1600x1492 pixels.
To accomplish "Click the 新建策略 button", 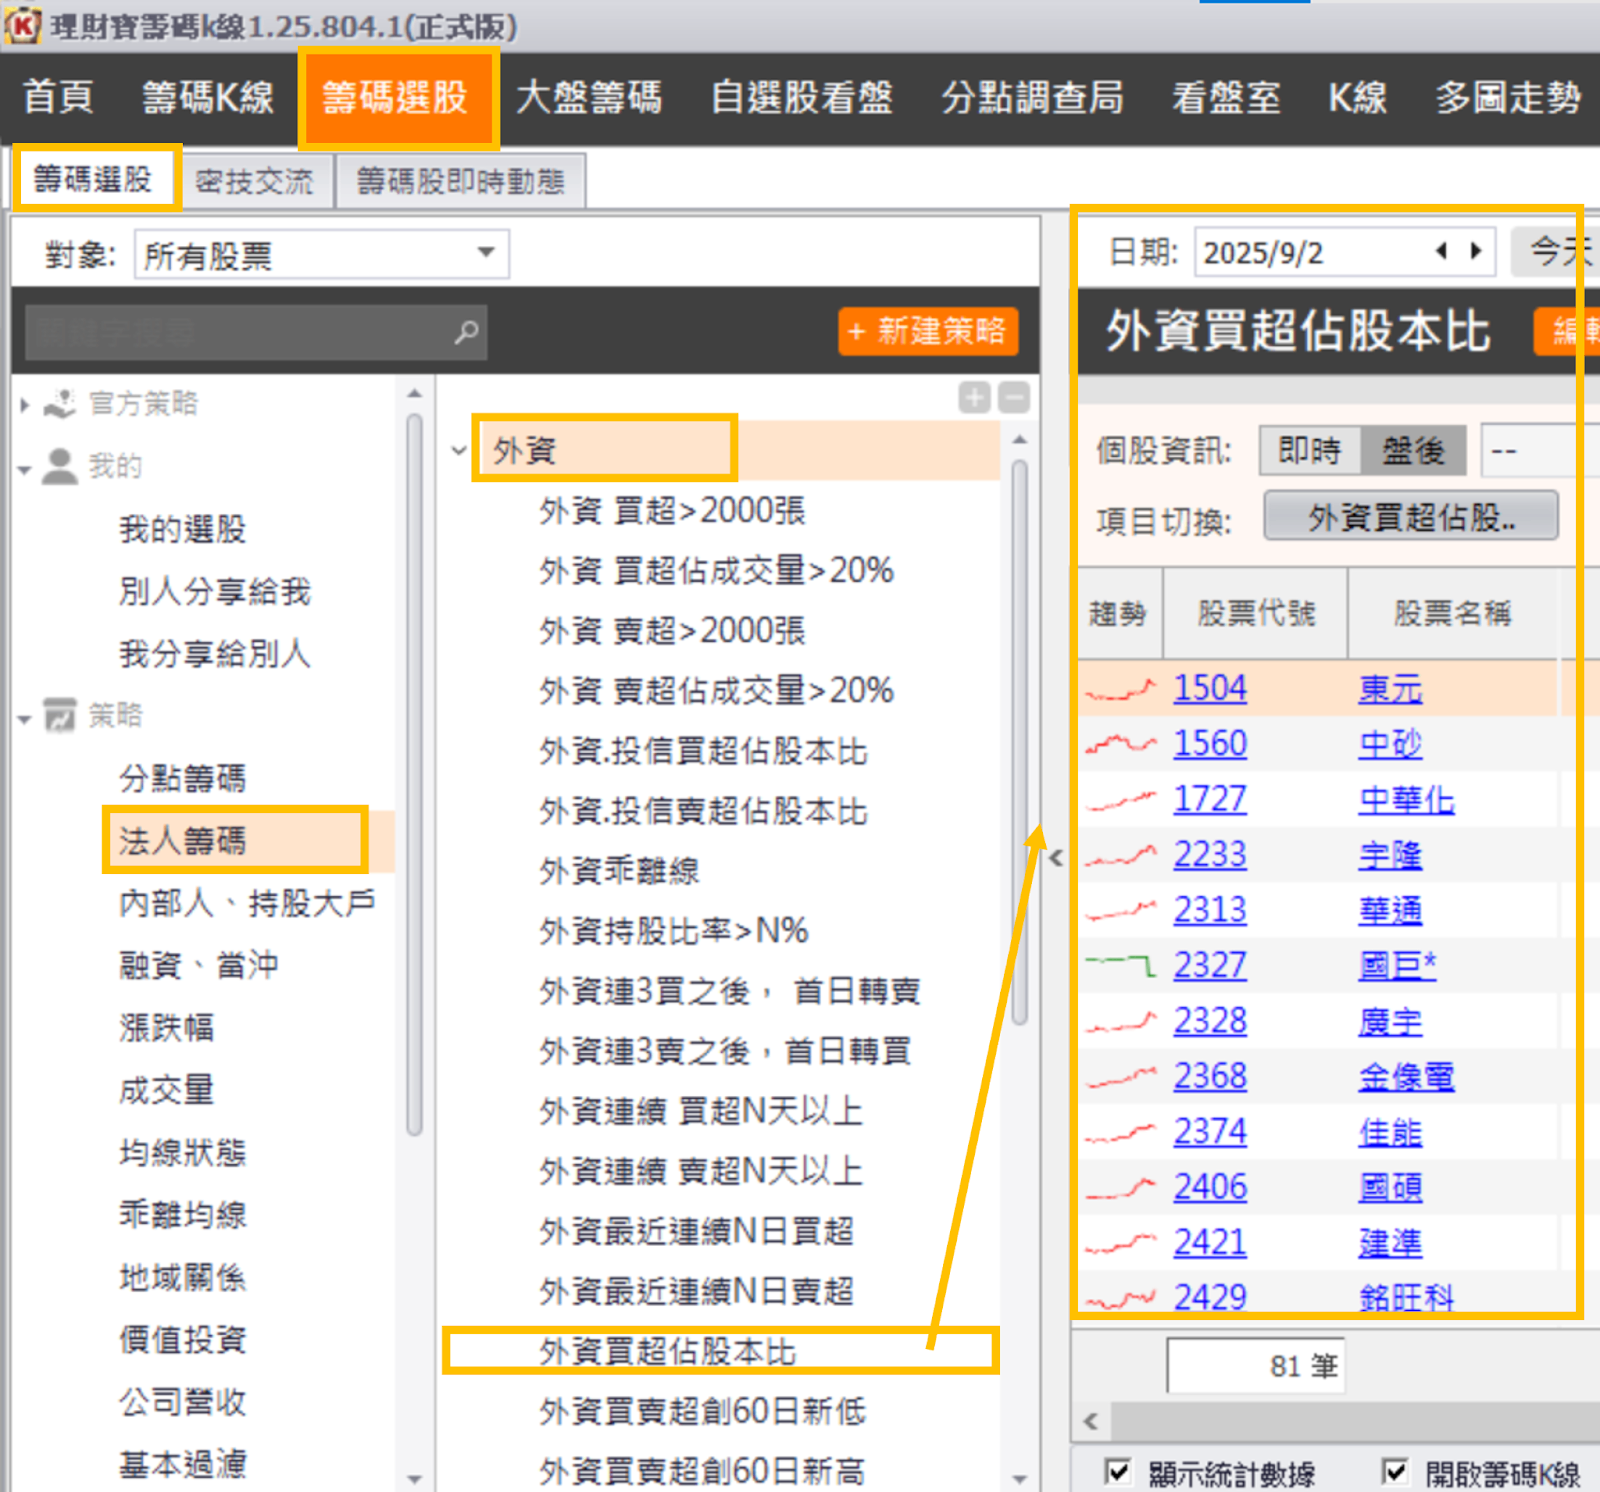I will (927, 331).
